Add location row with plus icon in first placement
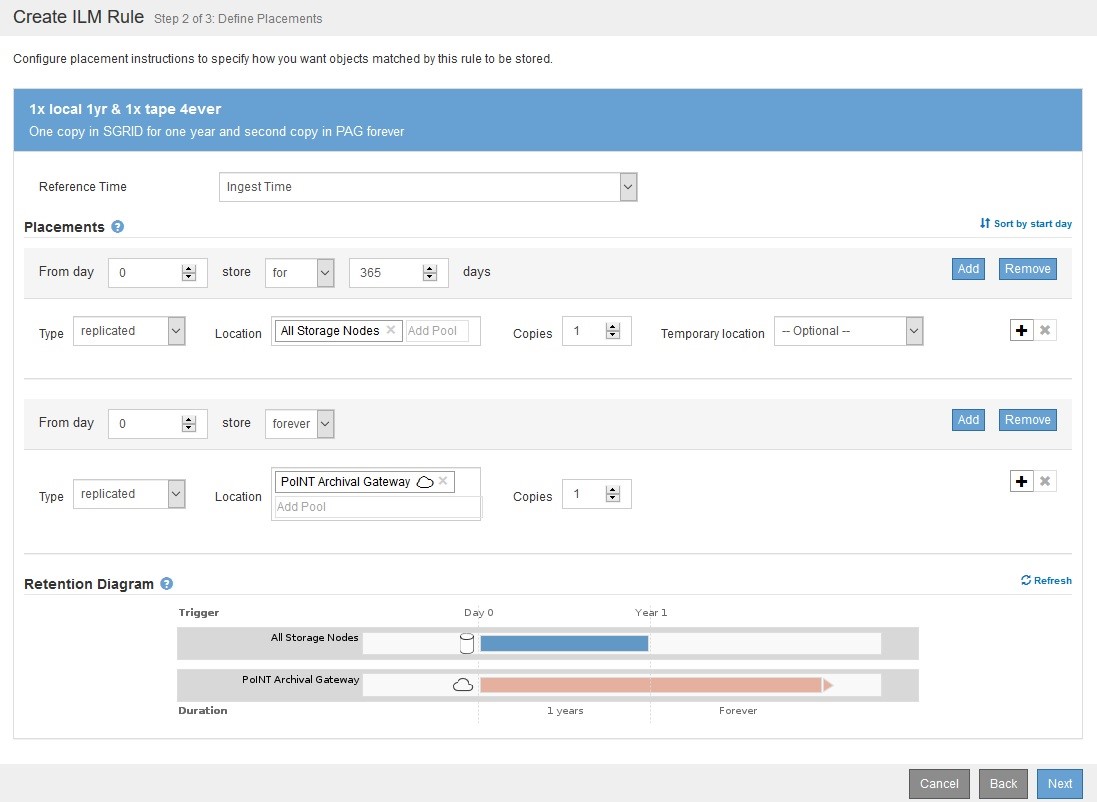The height and width of the screenshot is (802, 1097). 1021,330
